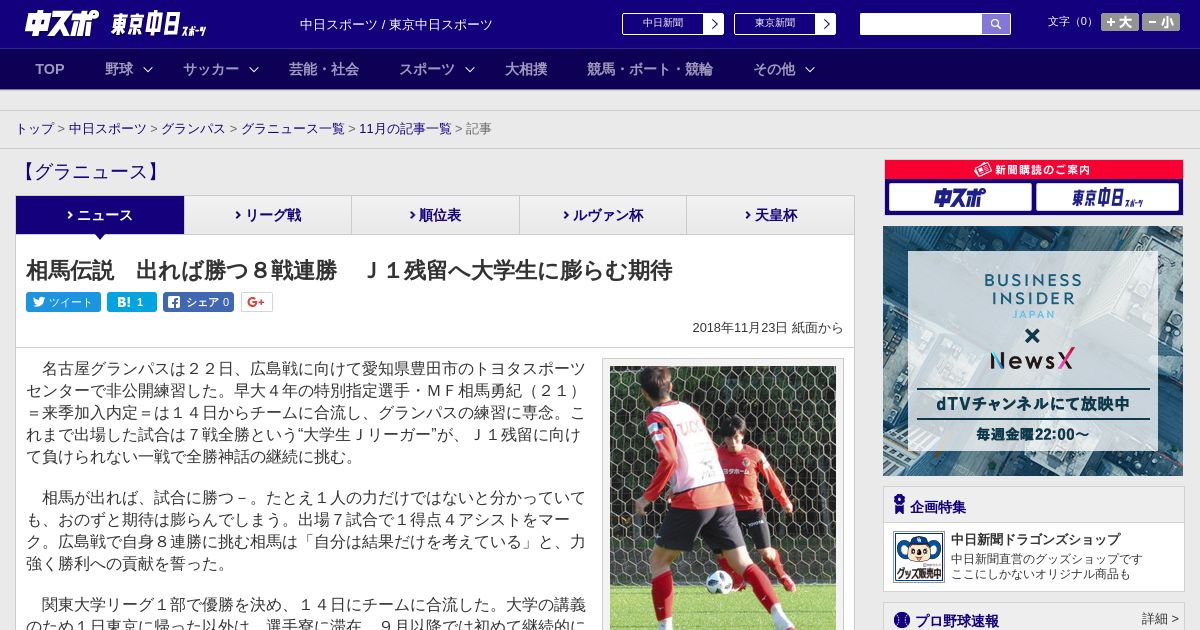The width and height of the screenshot is (1200, 630).
Task: Select the ニュース tab
Action: (x=100, y=215)
